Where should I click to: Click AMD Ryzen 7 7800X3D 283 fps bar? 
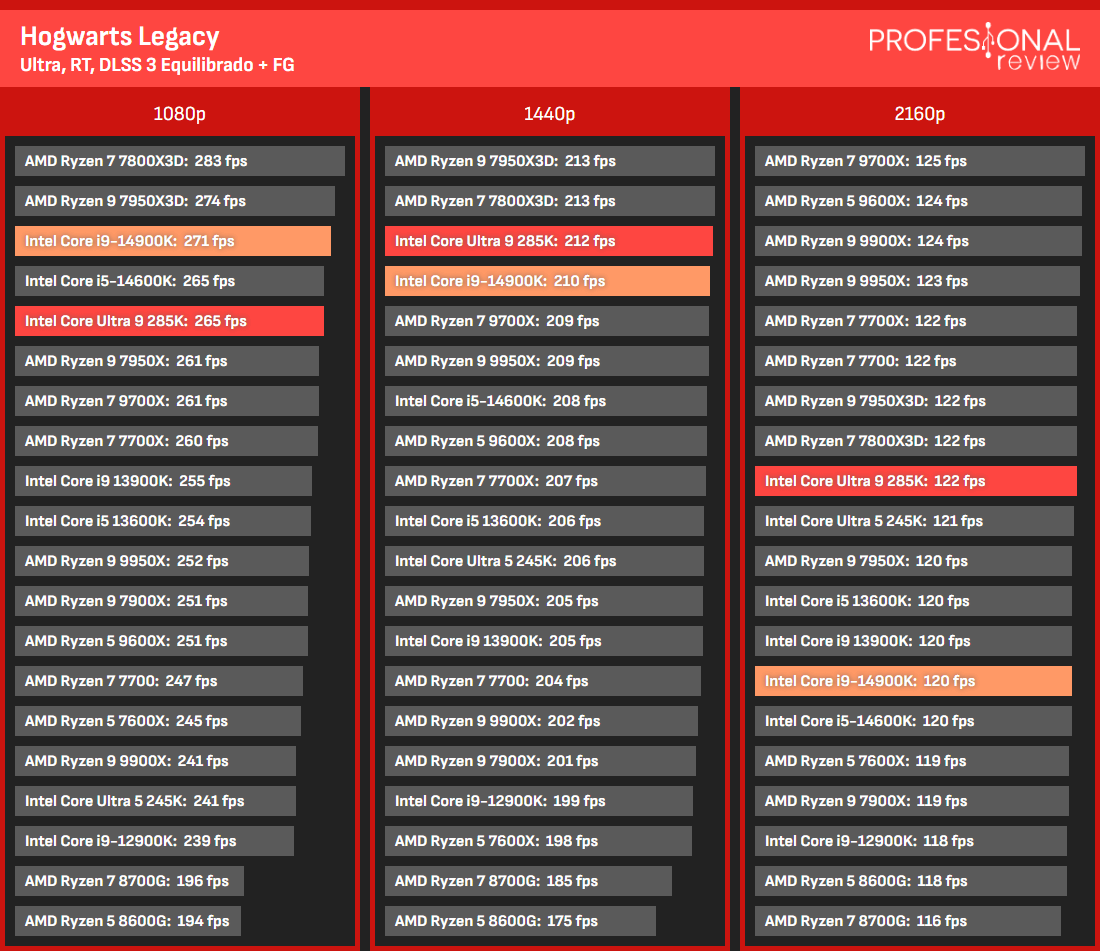(x=180, y=161)
